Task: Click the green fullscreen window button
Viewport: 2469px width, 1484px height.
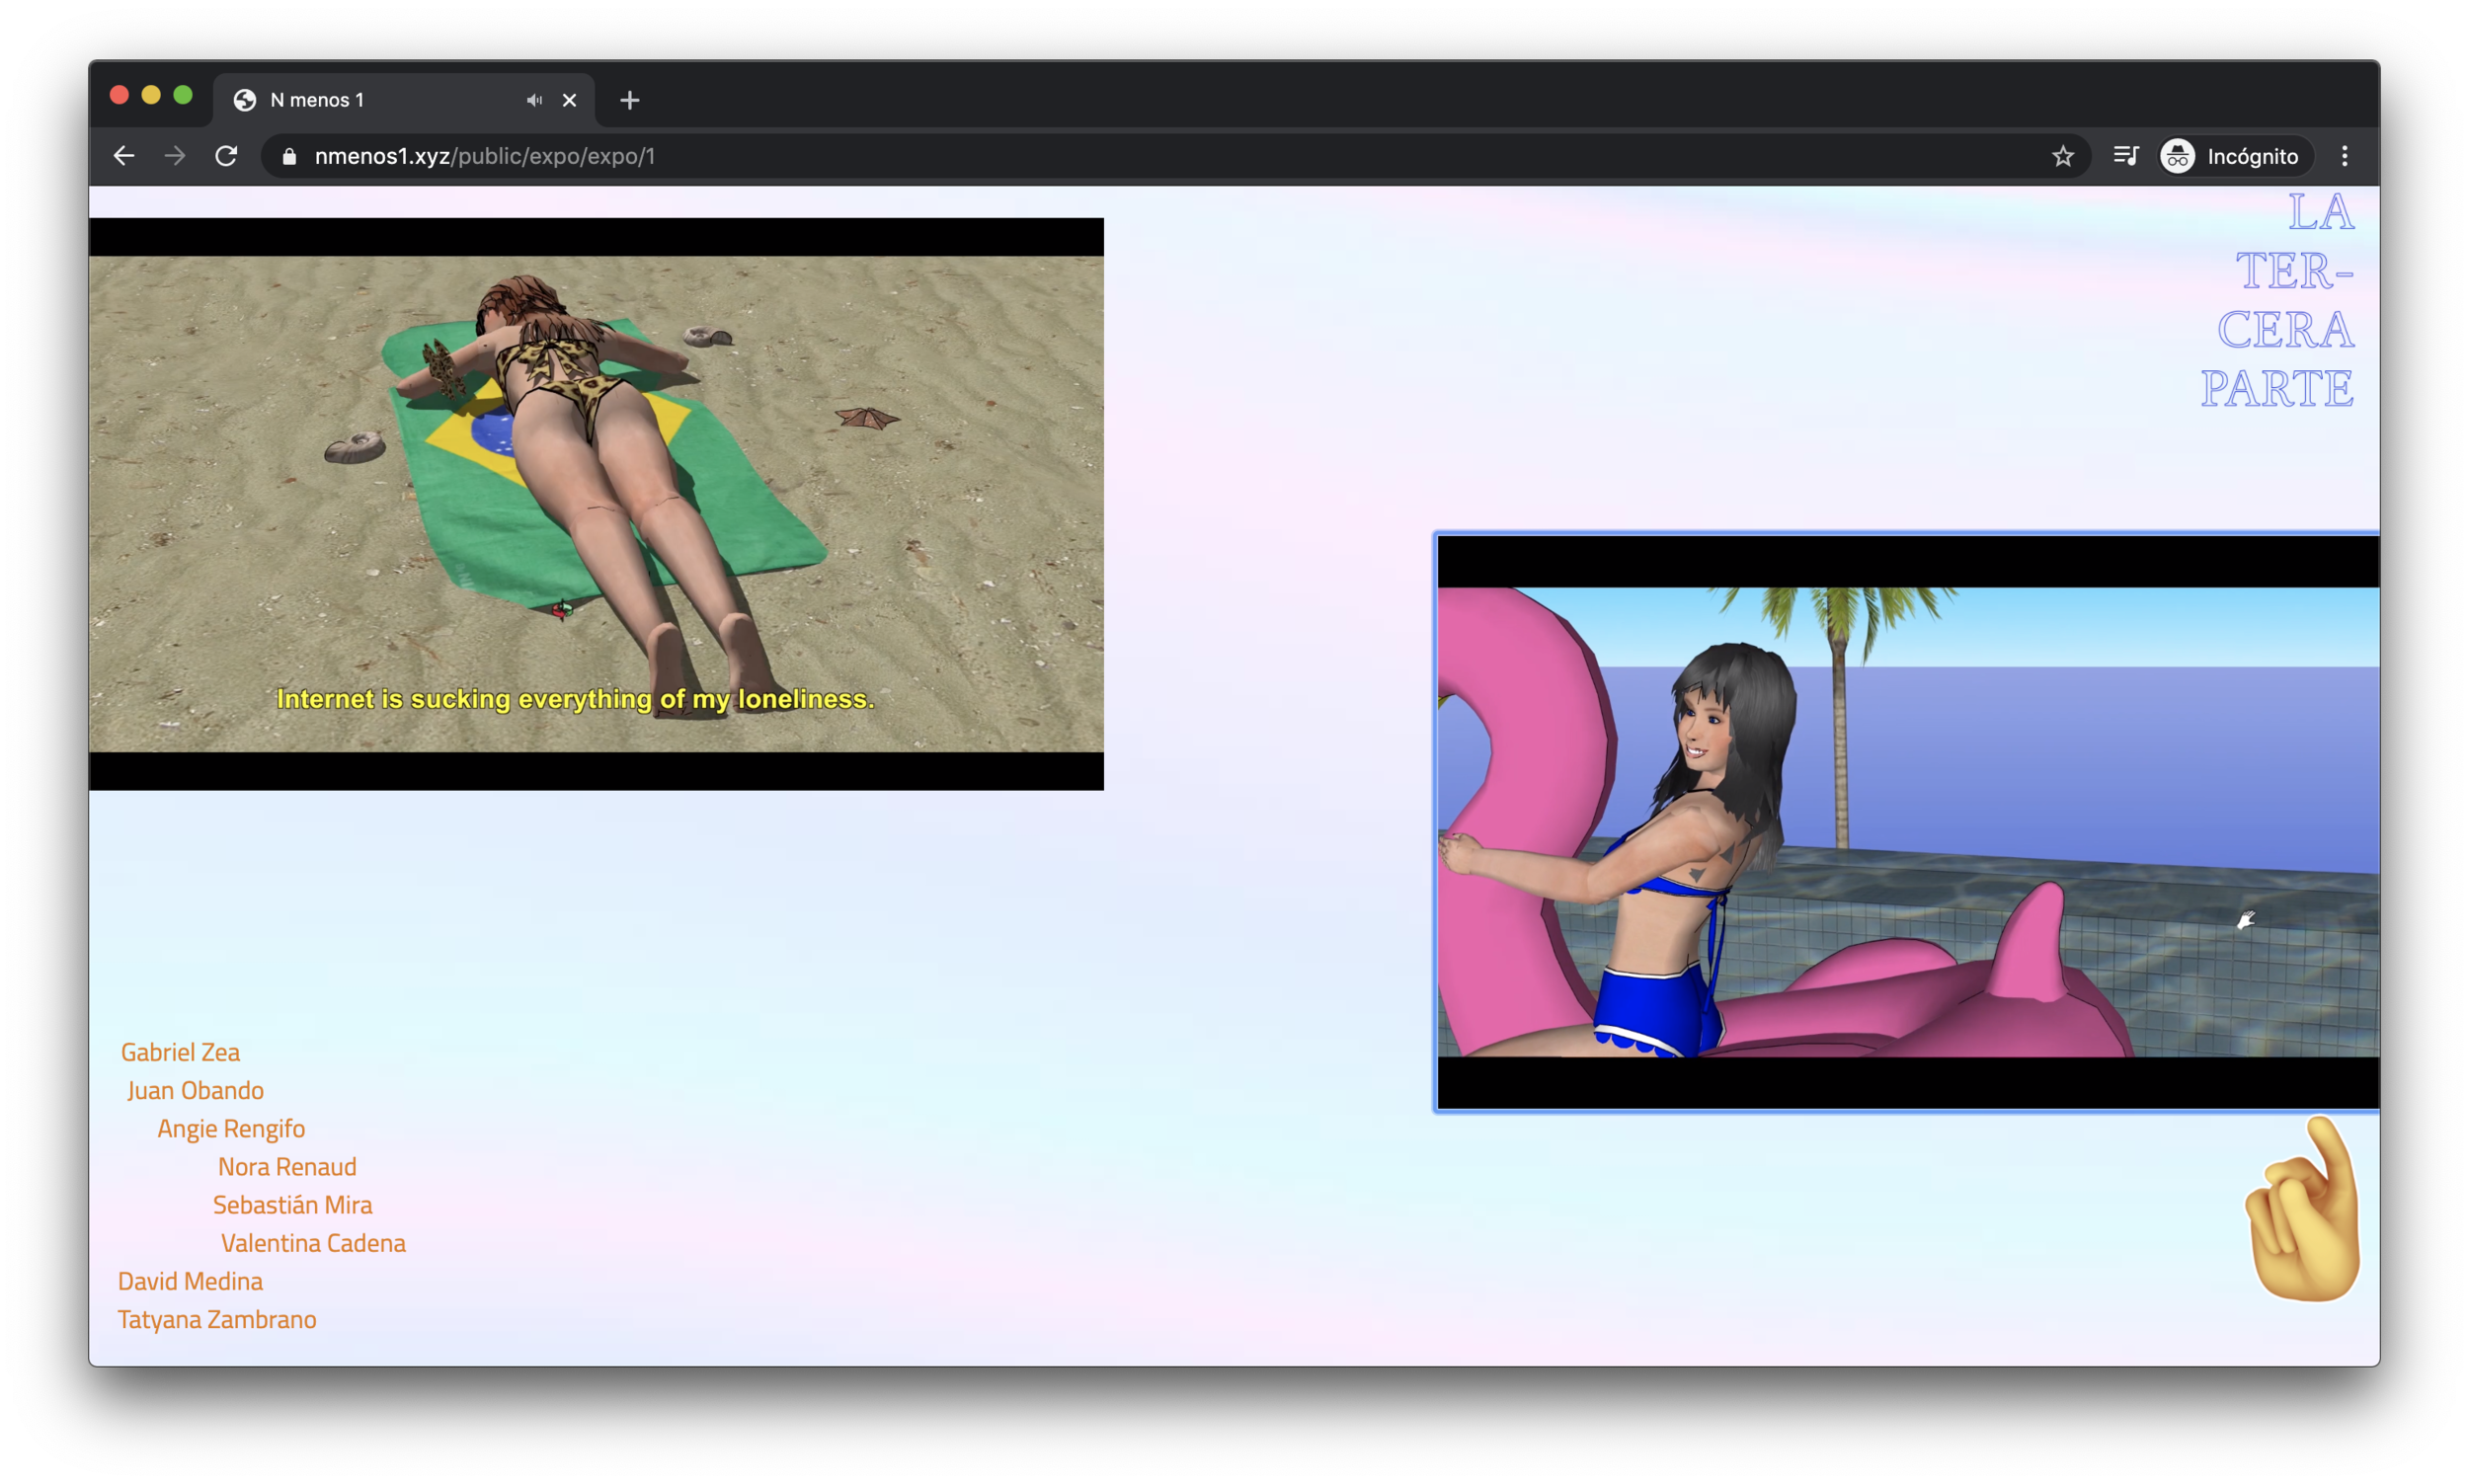Action: point(183,95)
